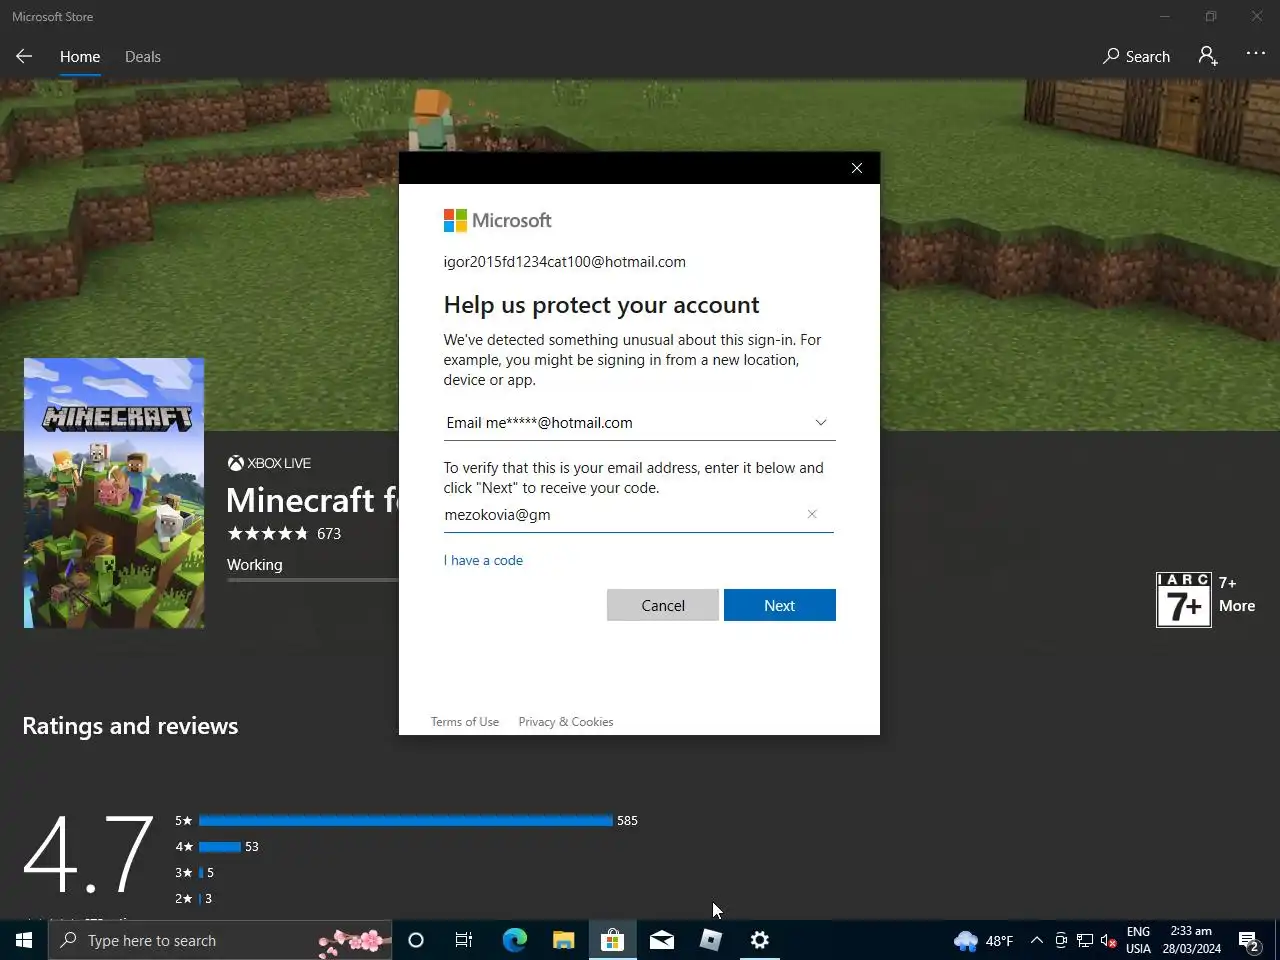The image size is (1280, 960).
Task: Open the 'I have a code' link
Action: (483, 560)
